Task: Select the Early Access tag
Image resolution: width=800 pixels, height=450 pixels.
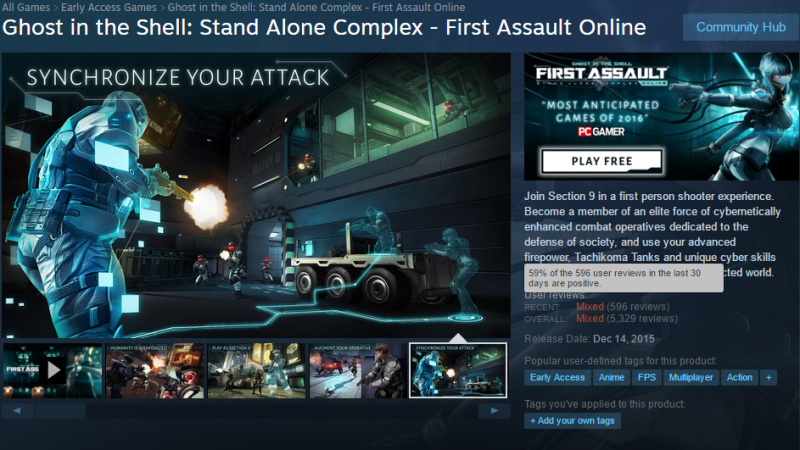Action: [x=557, y=378]
